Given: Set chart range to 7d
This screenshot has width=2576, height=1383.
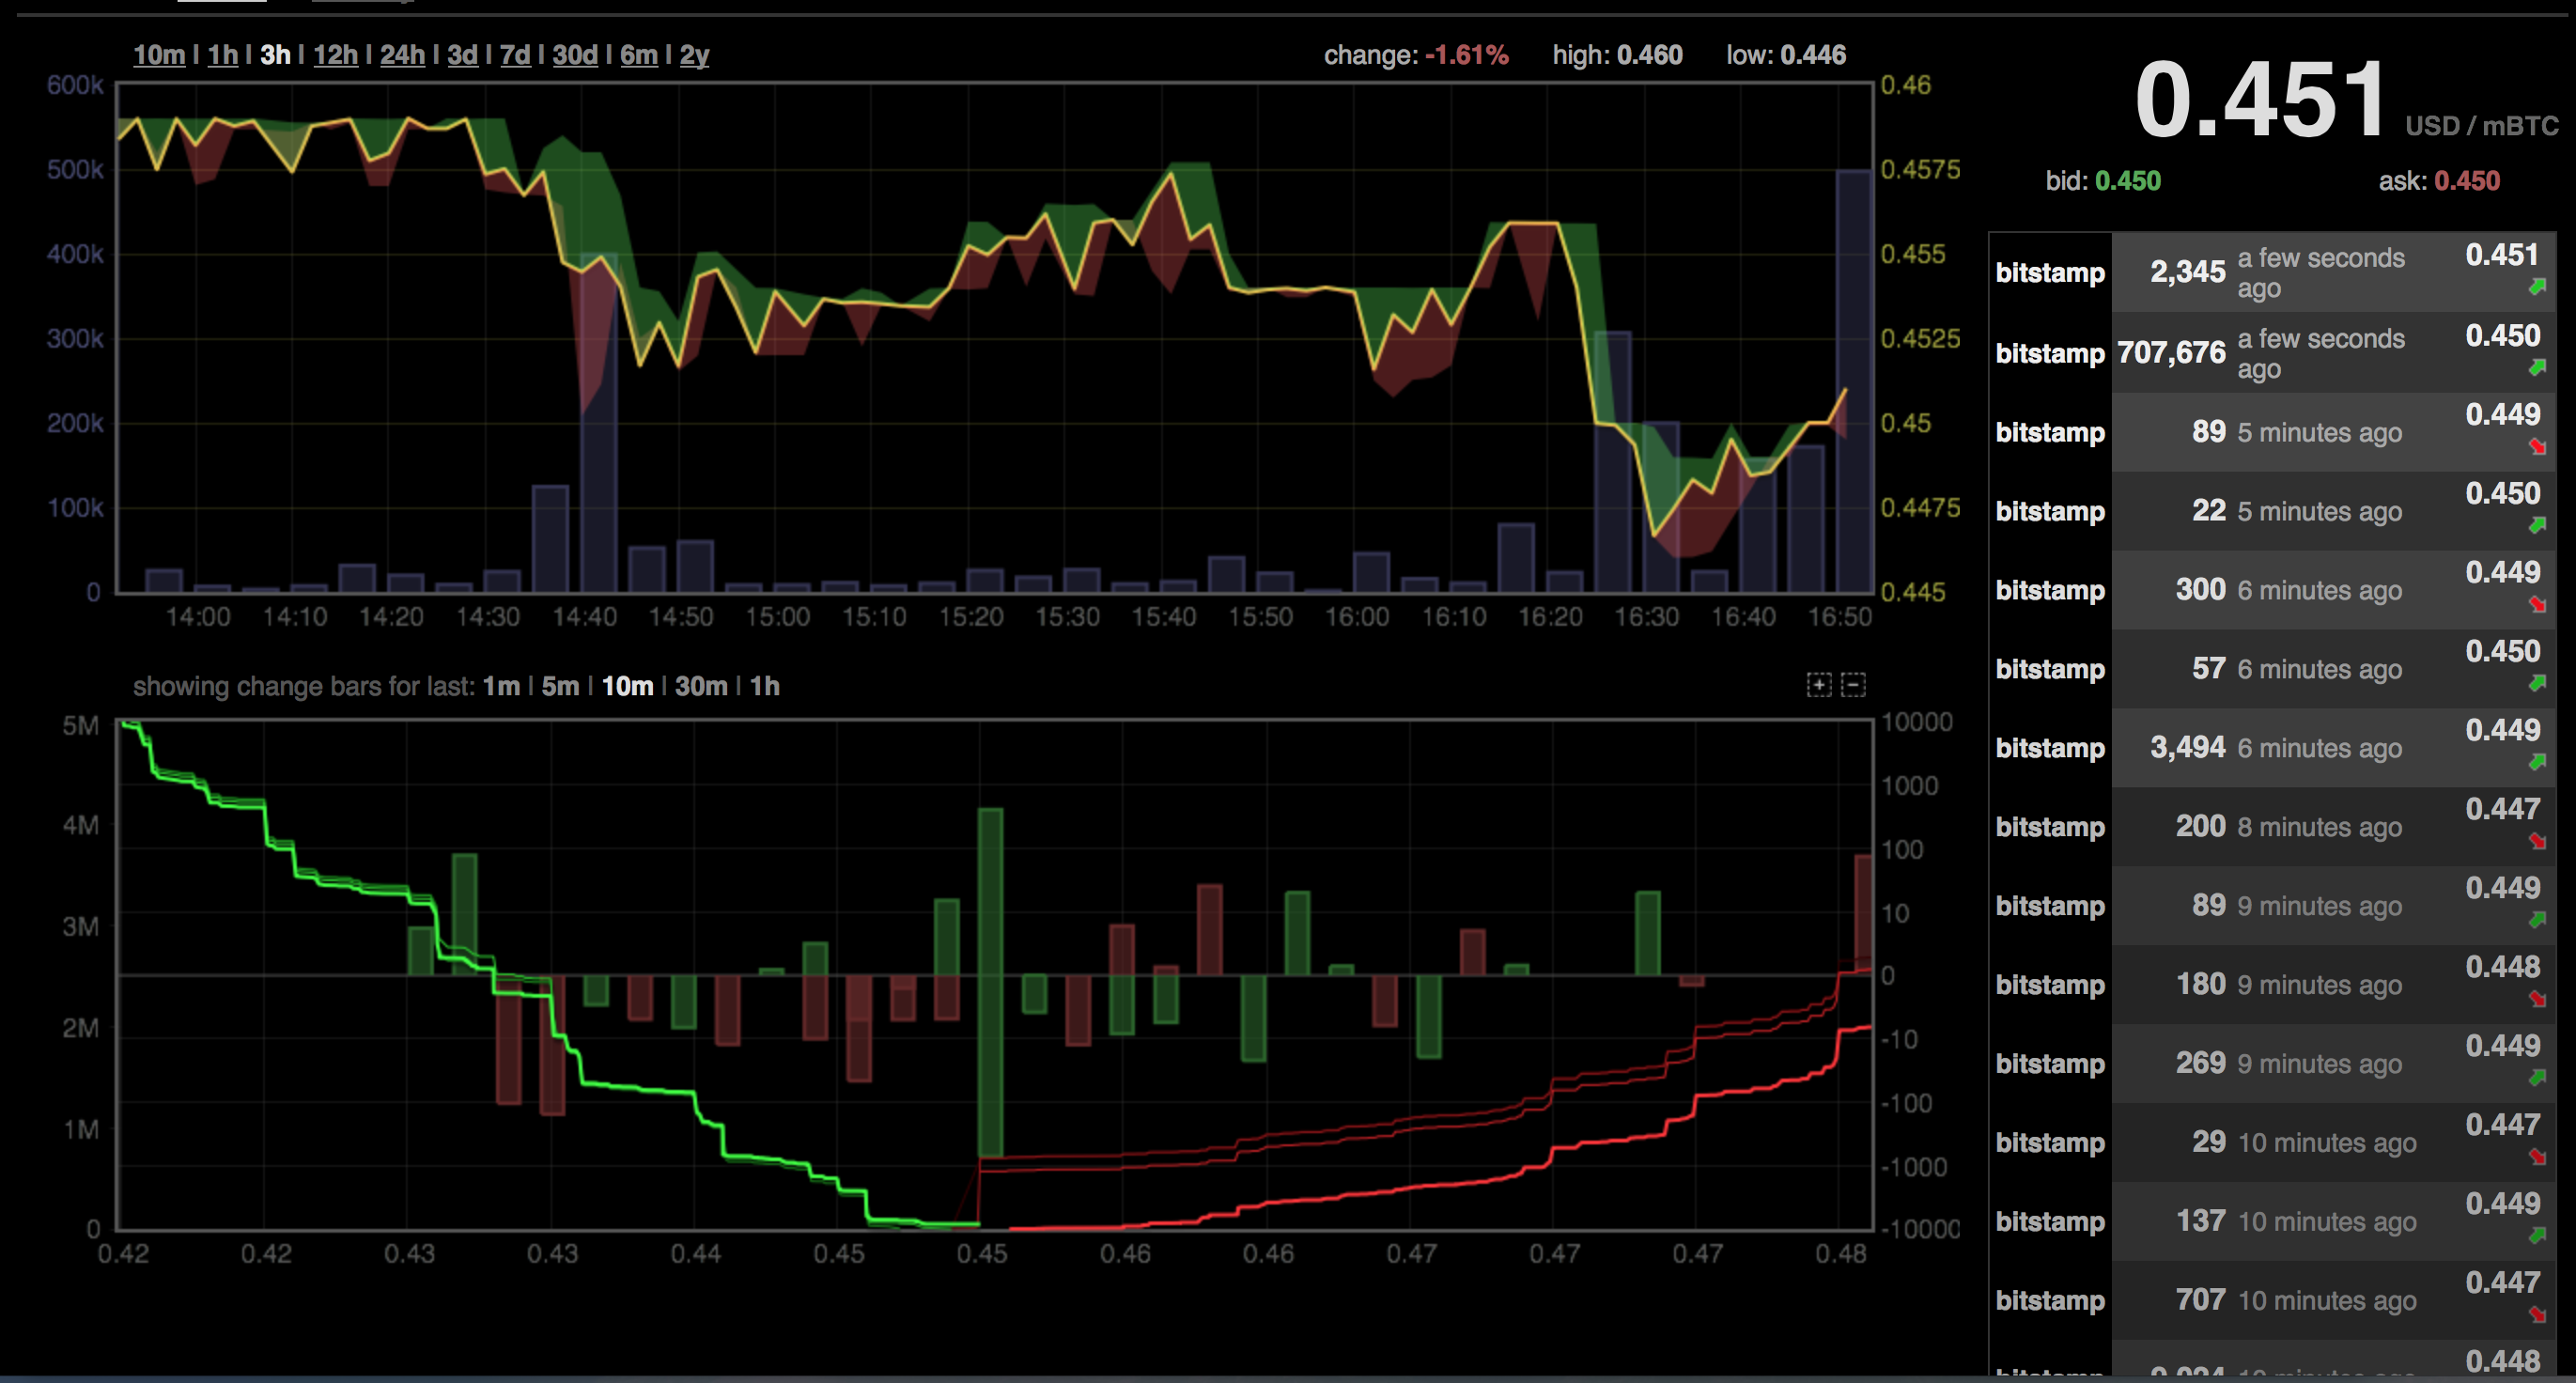Looking at the screenshot, I should pyautogui.click(x=515, y=55).
